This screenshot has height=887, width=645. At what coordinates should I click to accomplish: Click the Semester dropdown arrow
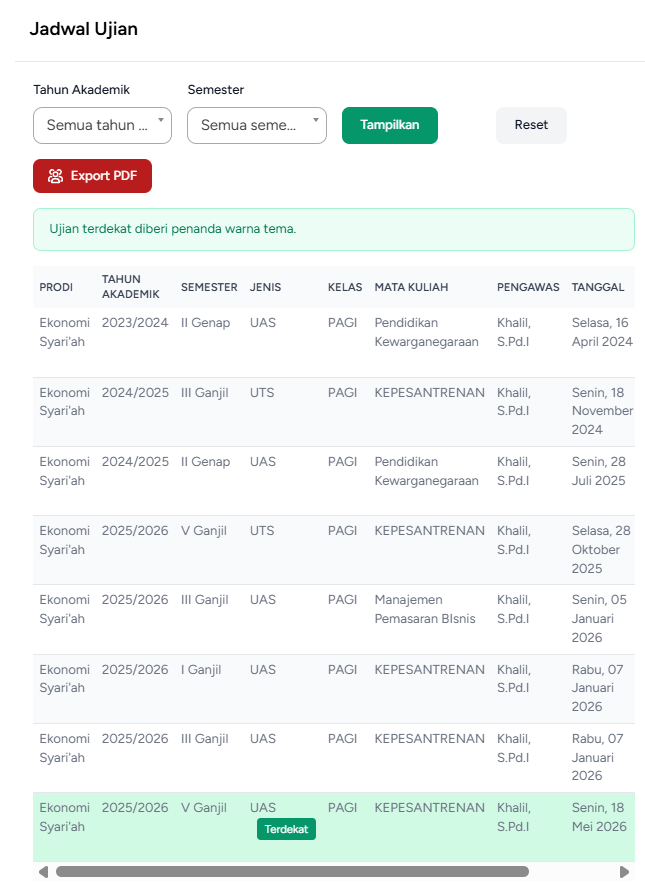[x=316, y=120]
